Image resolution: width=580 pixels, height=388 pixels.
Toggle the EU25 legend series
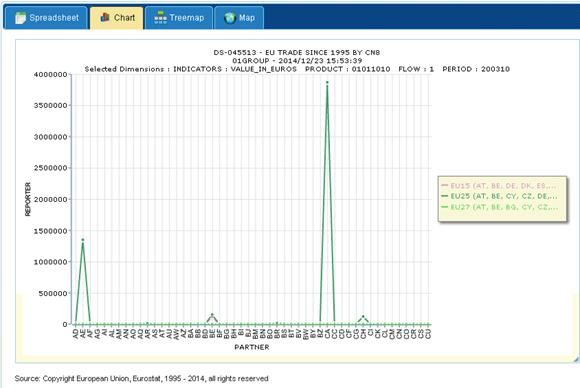tap(499, 196)
